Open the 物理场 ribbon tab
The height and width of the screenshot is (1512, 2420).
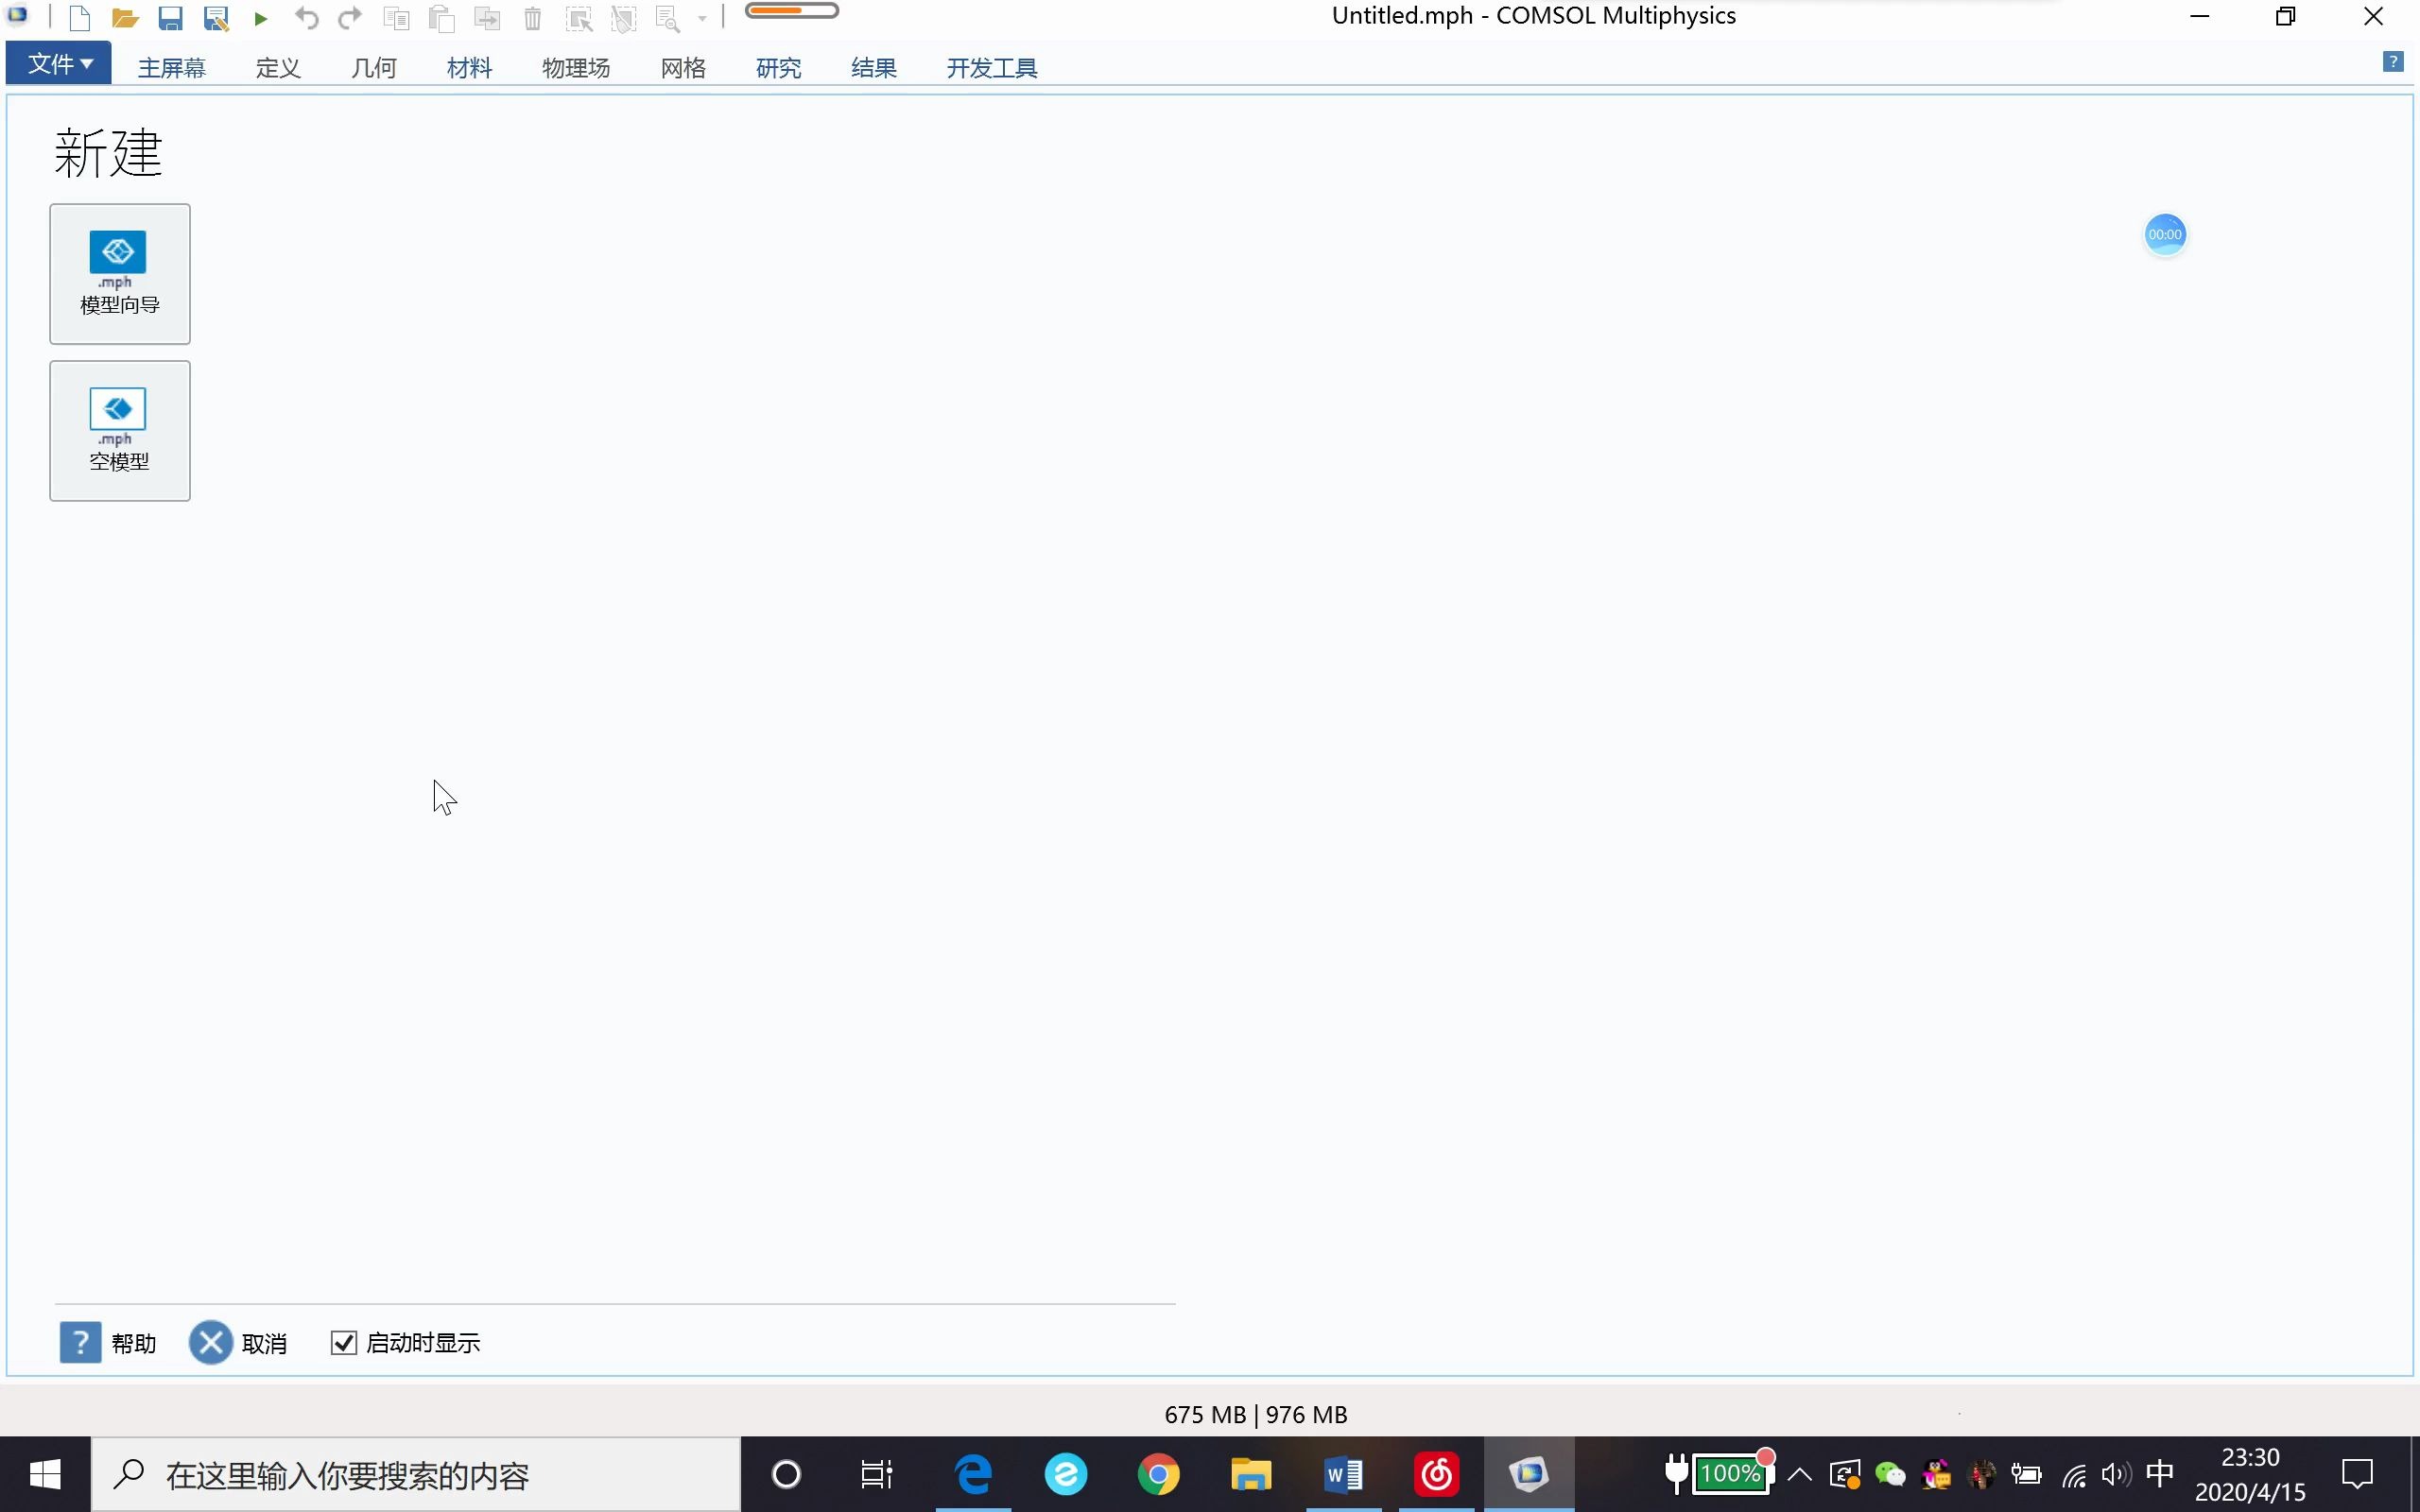(x=576, y=68)
